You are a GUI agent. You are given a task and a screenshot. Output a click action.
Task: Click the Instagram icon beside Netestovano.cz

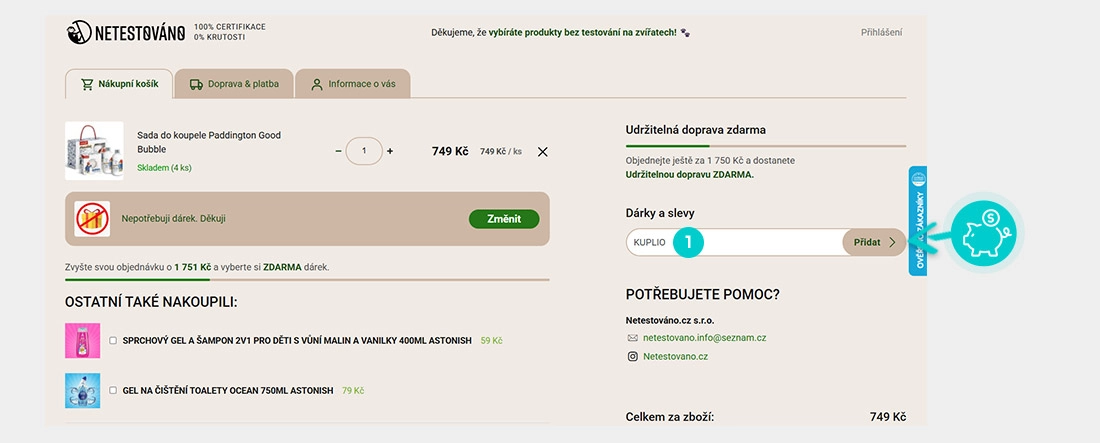pos(632,357)
